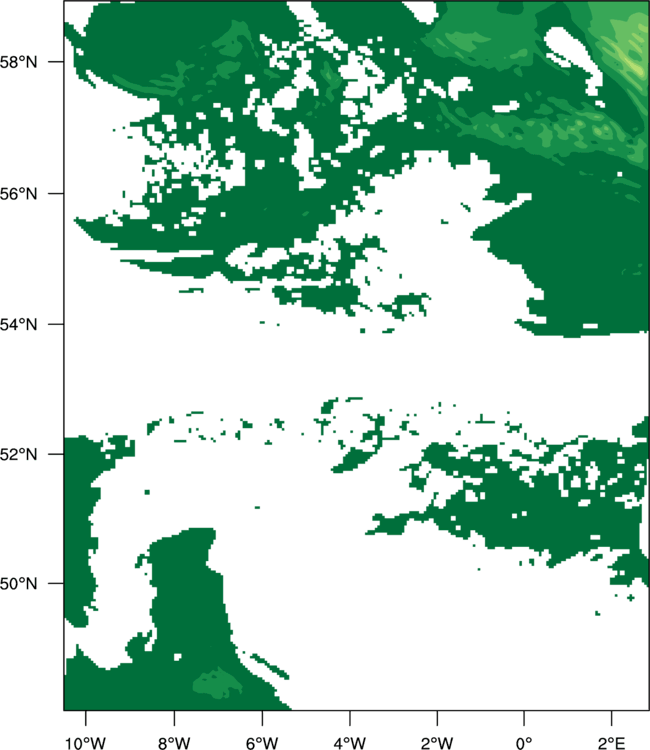The width and height of the screenshot is (650, 750).
Task: Click the 8°W longitude label
Action: point(174,743)
